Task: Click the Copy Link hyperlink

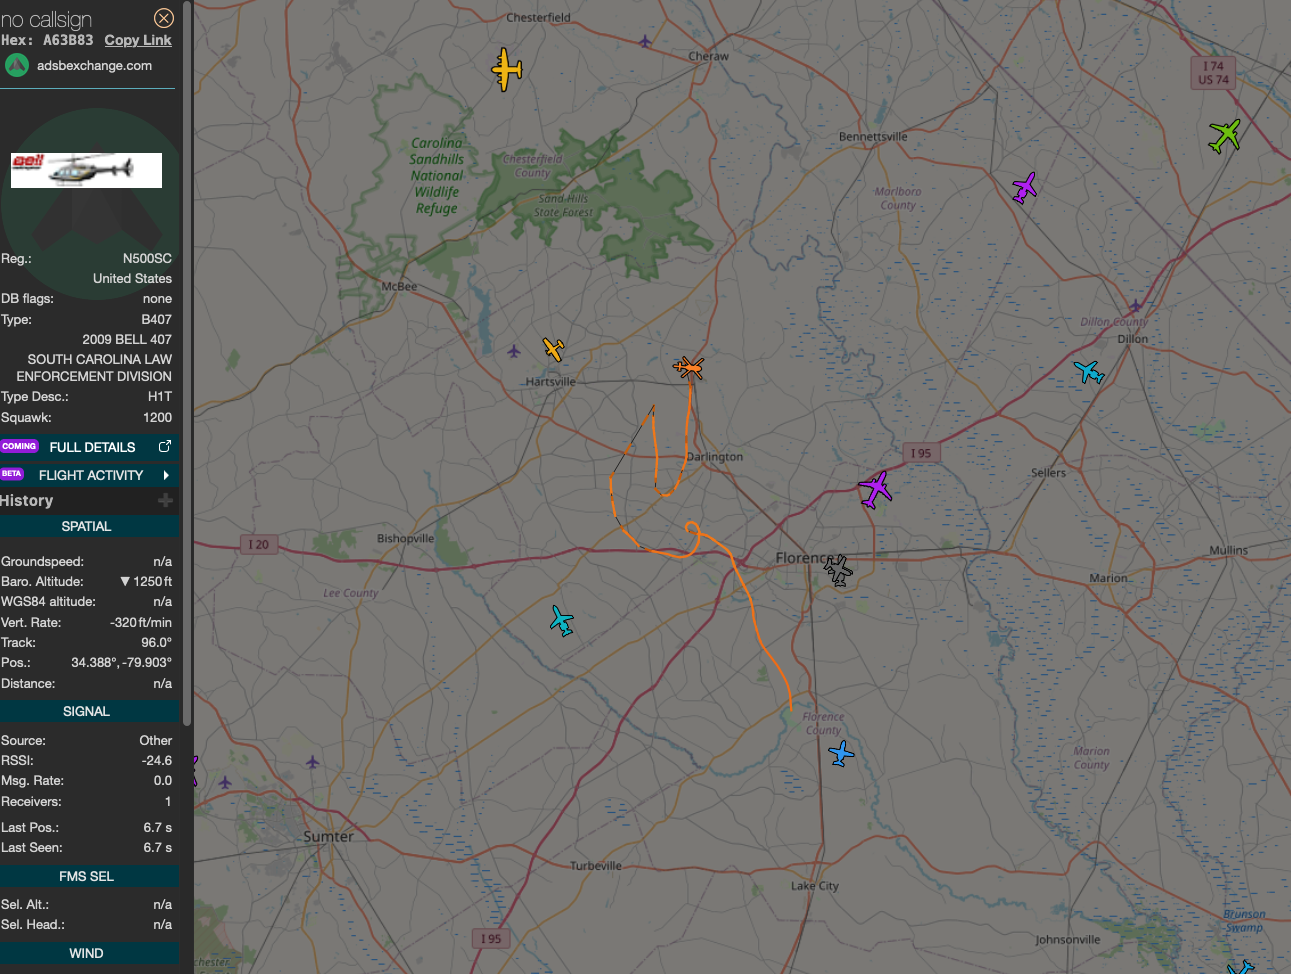Action: coord(138,40)
